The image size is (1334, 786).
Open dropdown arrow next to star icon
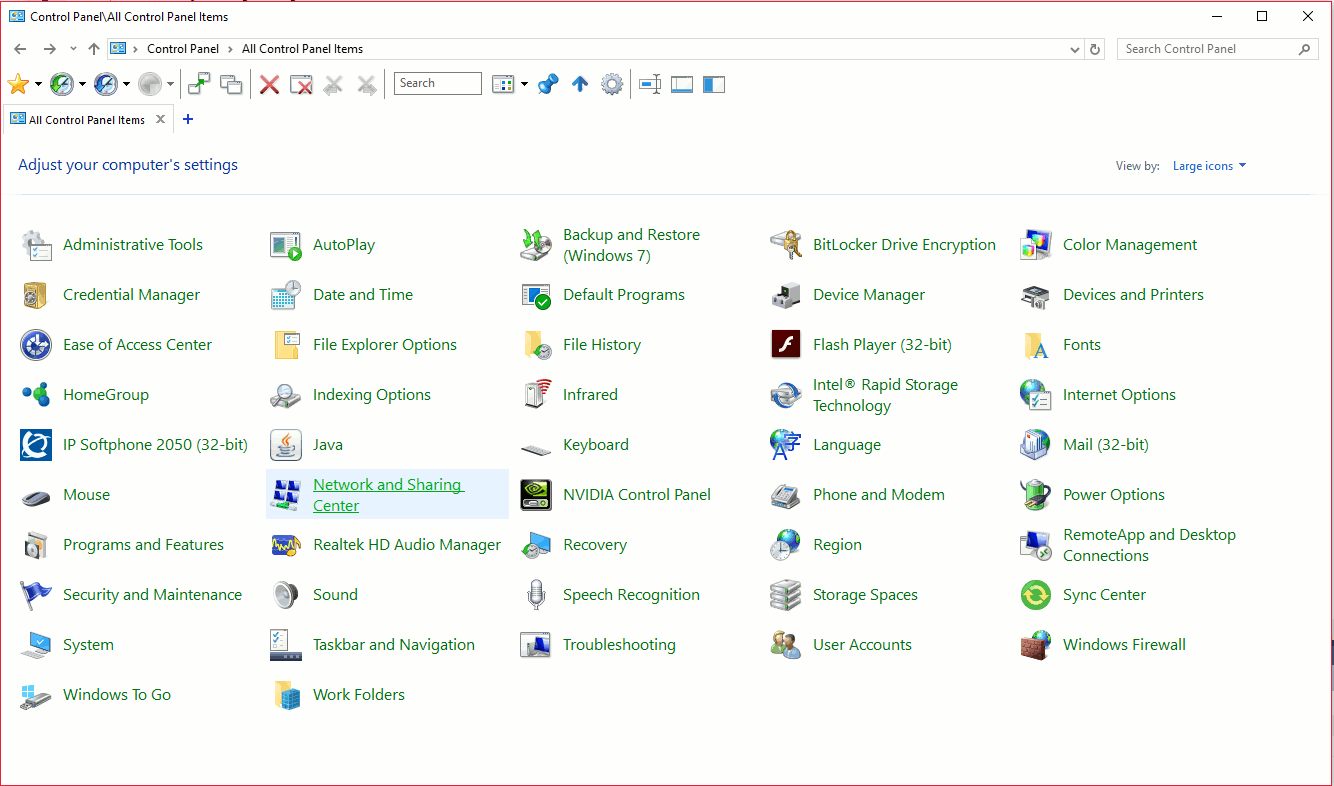click(x=38, y=85)
